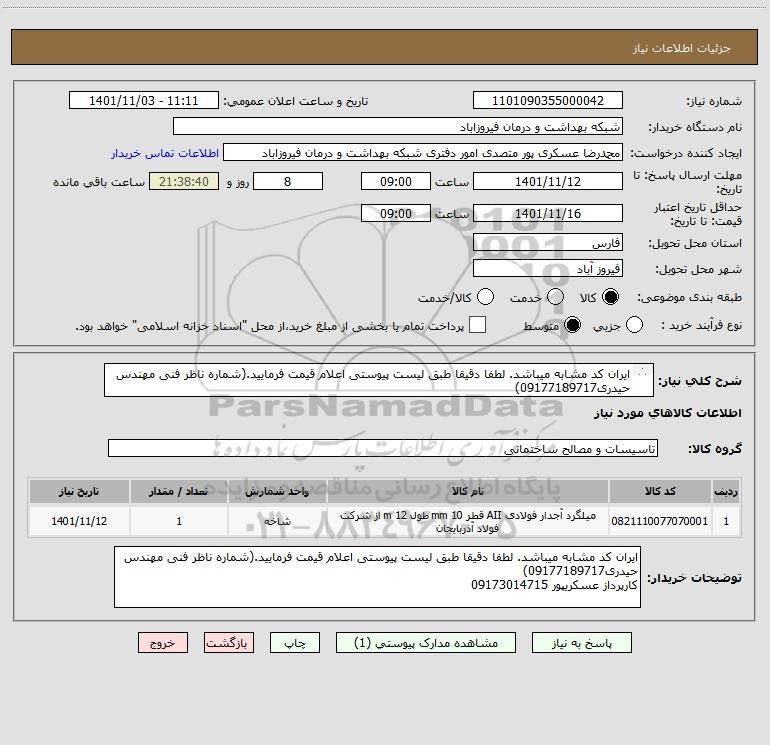Click the کد کالا column header
This screenshot has height=745, width=770.
[660, 491]
